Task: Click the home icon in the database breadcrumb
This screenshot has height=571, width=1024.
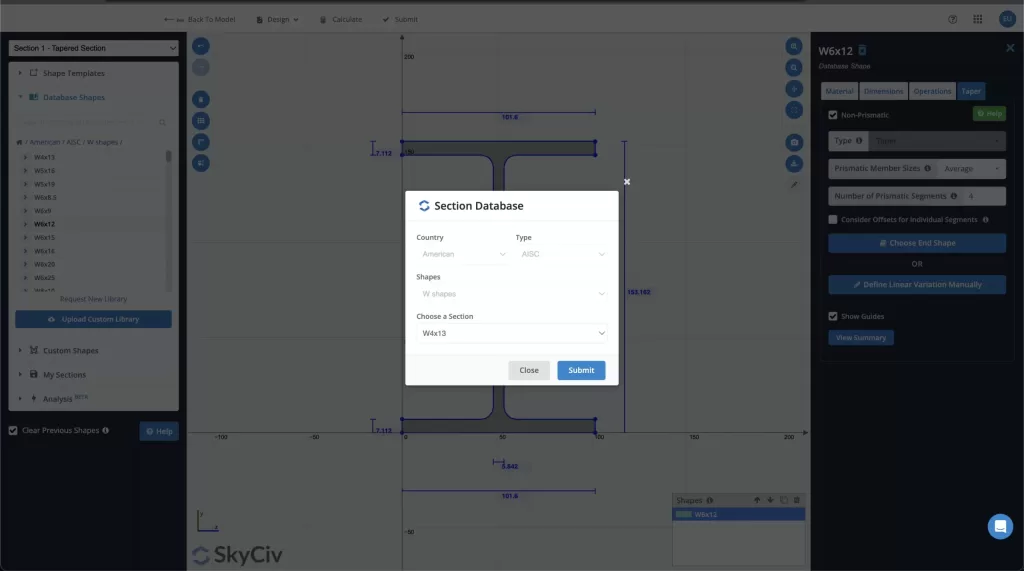Action: [19, 142]
